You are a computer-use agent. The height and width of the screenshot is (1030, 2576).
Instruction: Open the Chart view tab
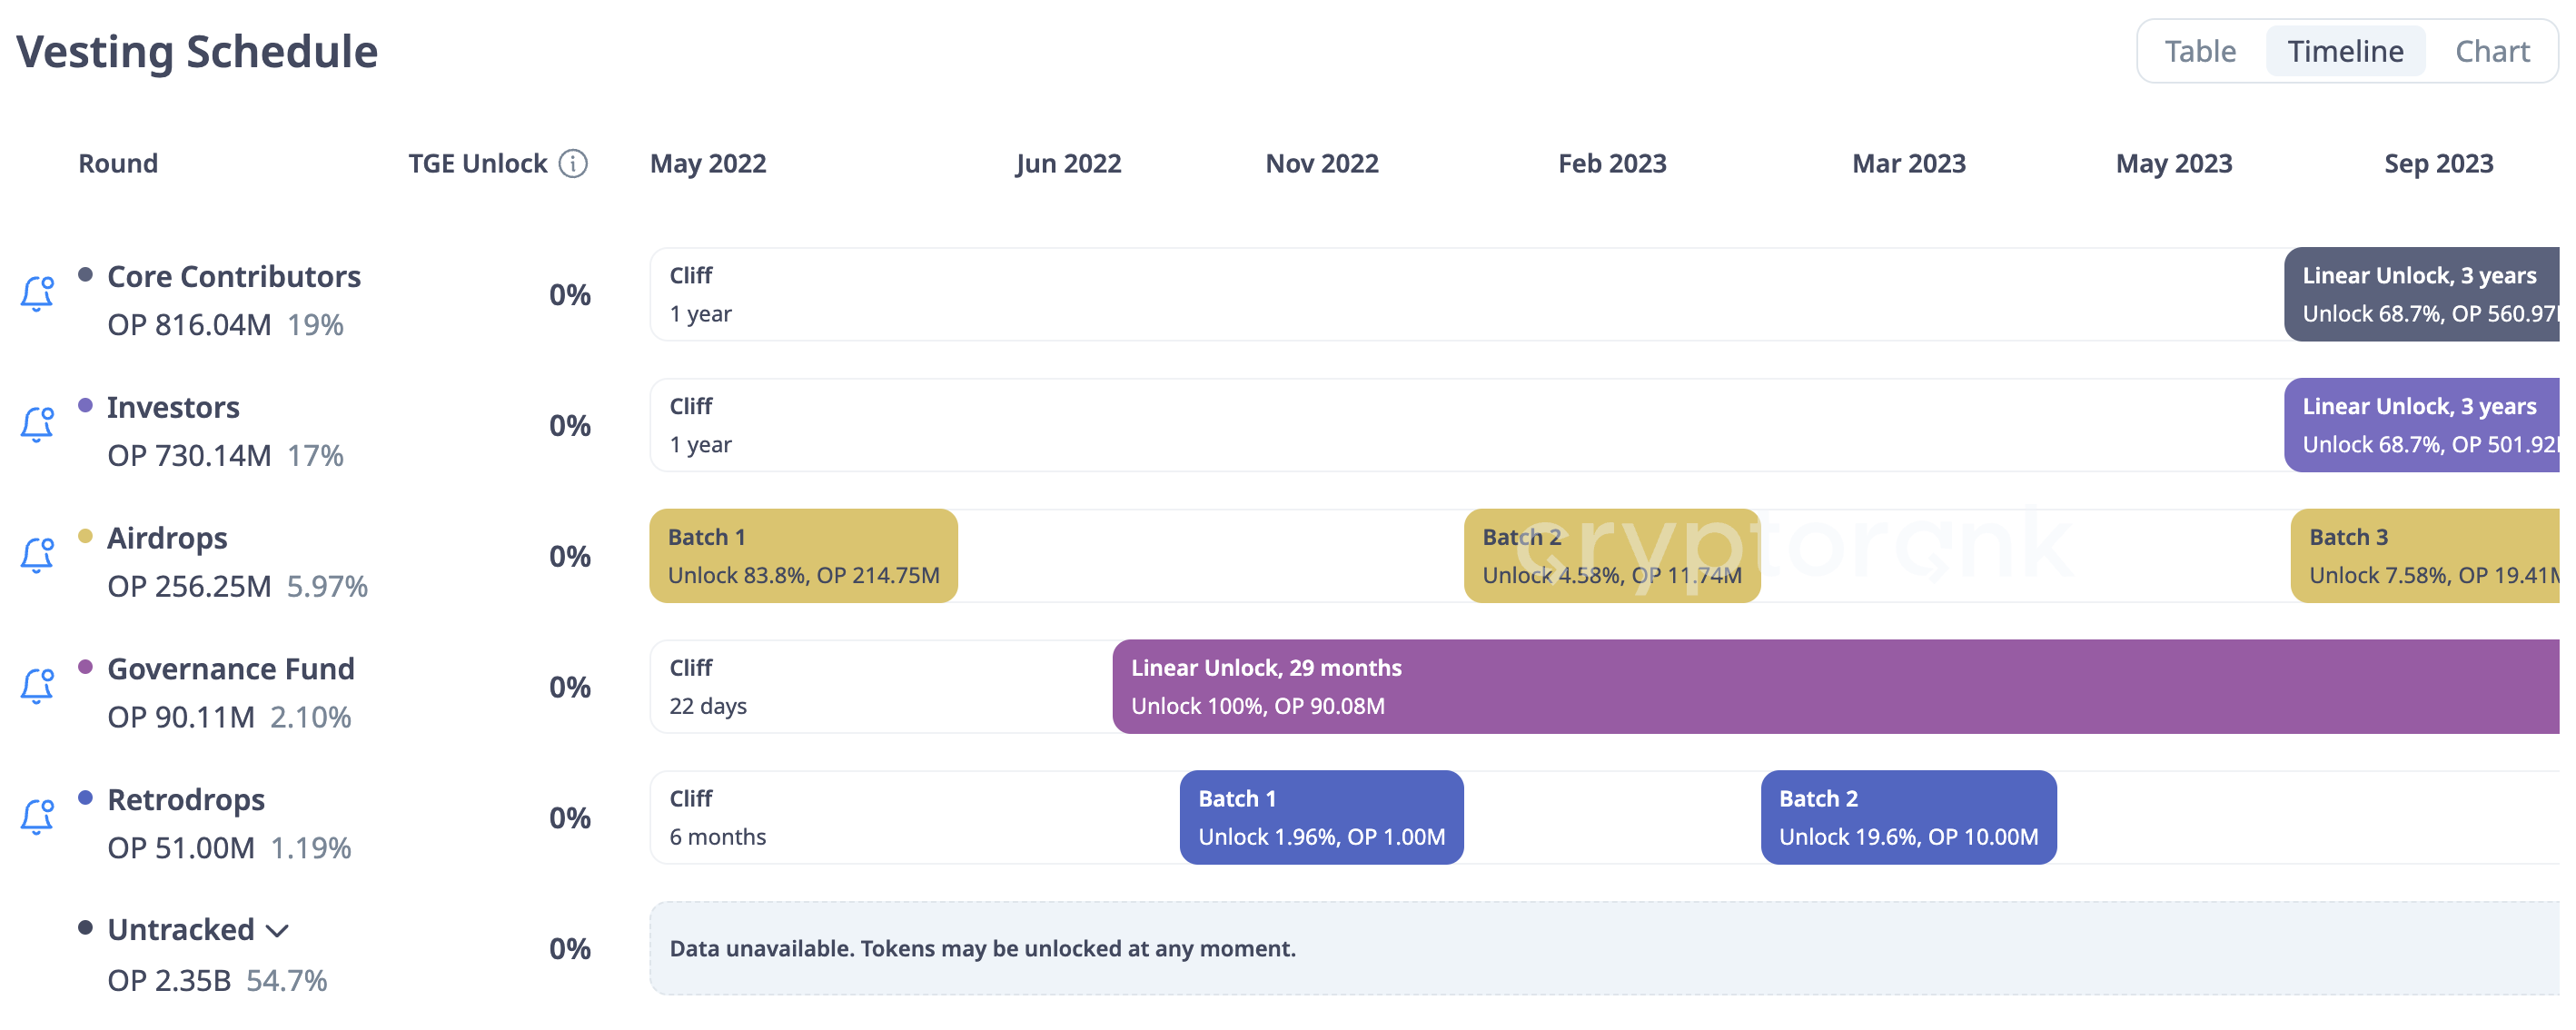point(2491,51)
